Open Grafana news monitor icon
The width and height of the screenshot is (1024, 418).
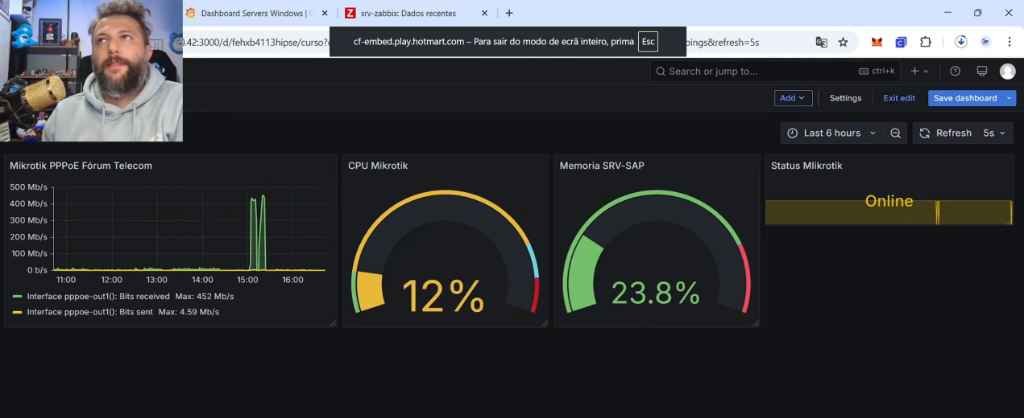tap(982, 71)
